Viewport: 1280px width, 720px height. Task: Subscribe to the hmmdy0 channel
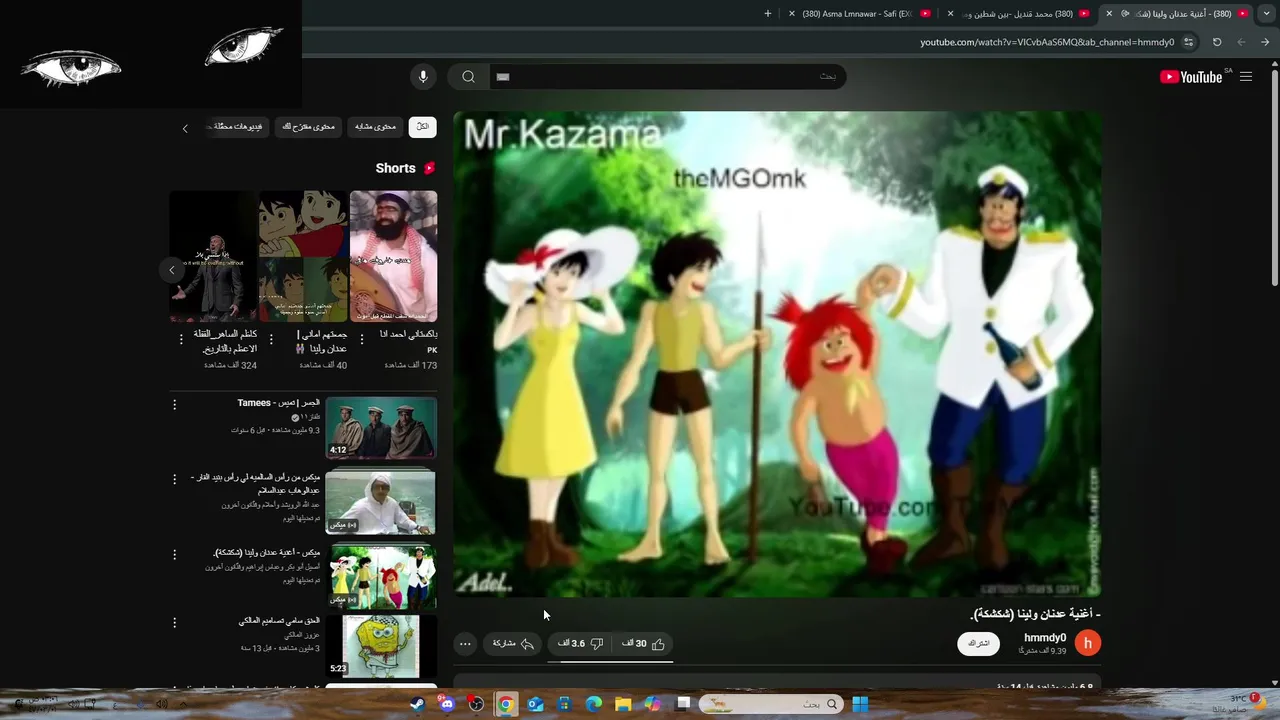pyautogui.click(x=978, y=644)
